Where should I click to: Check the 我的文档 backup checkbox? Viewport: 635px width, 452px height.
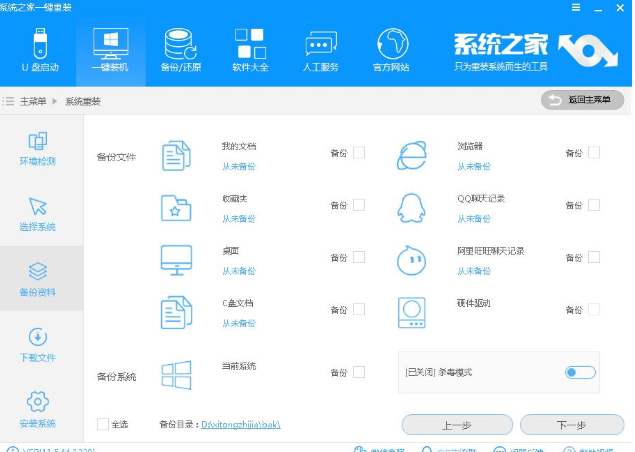[x=359, y=153]
